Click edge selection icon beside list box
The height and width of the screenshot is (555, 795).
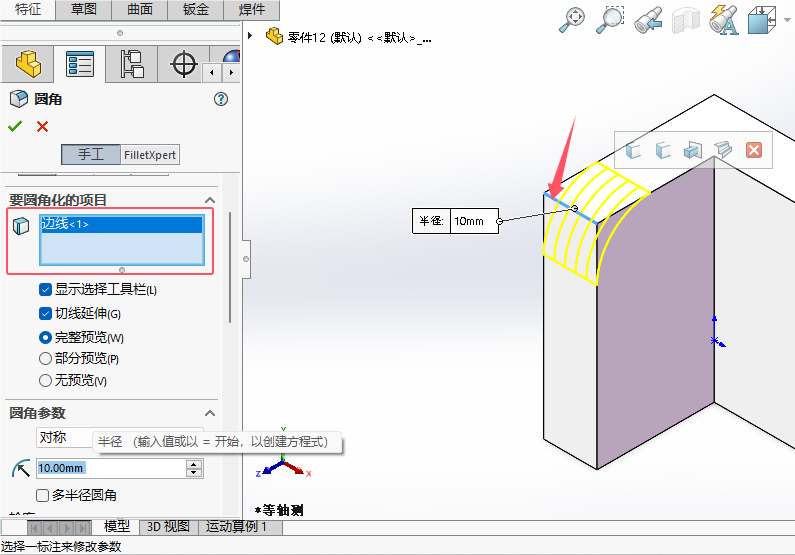coord(21,226)
